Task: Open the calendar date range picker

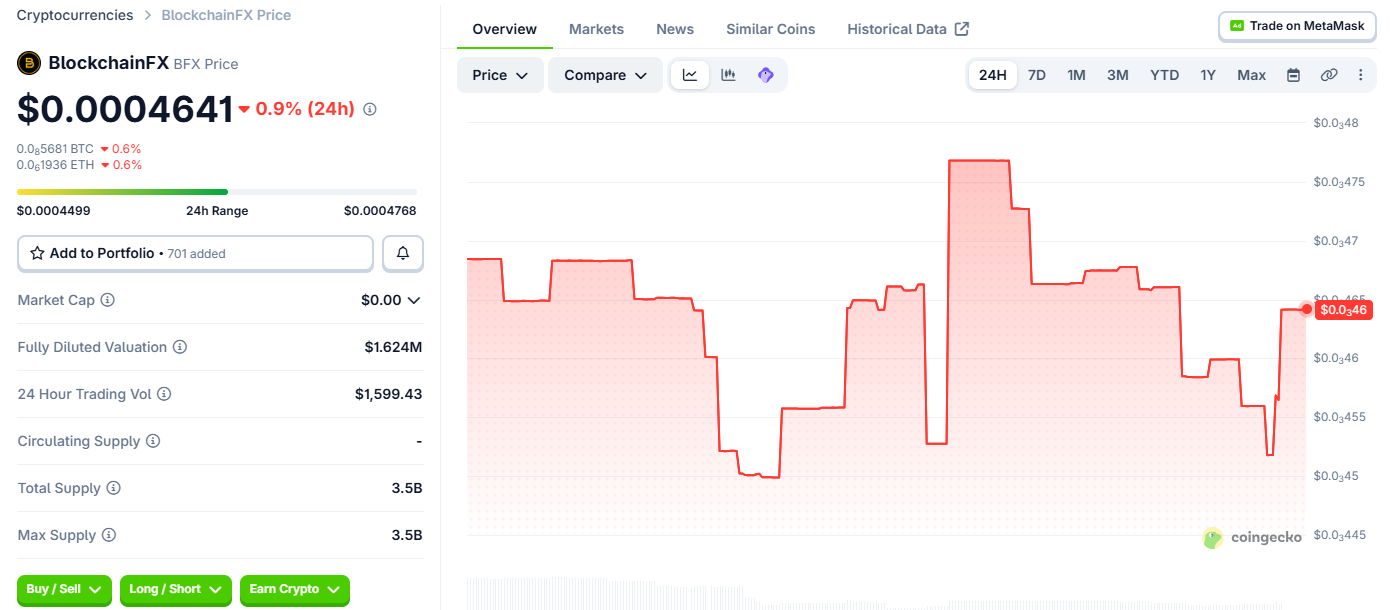Action: [1293, 75]
